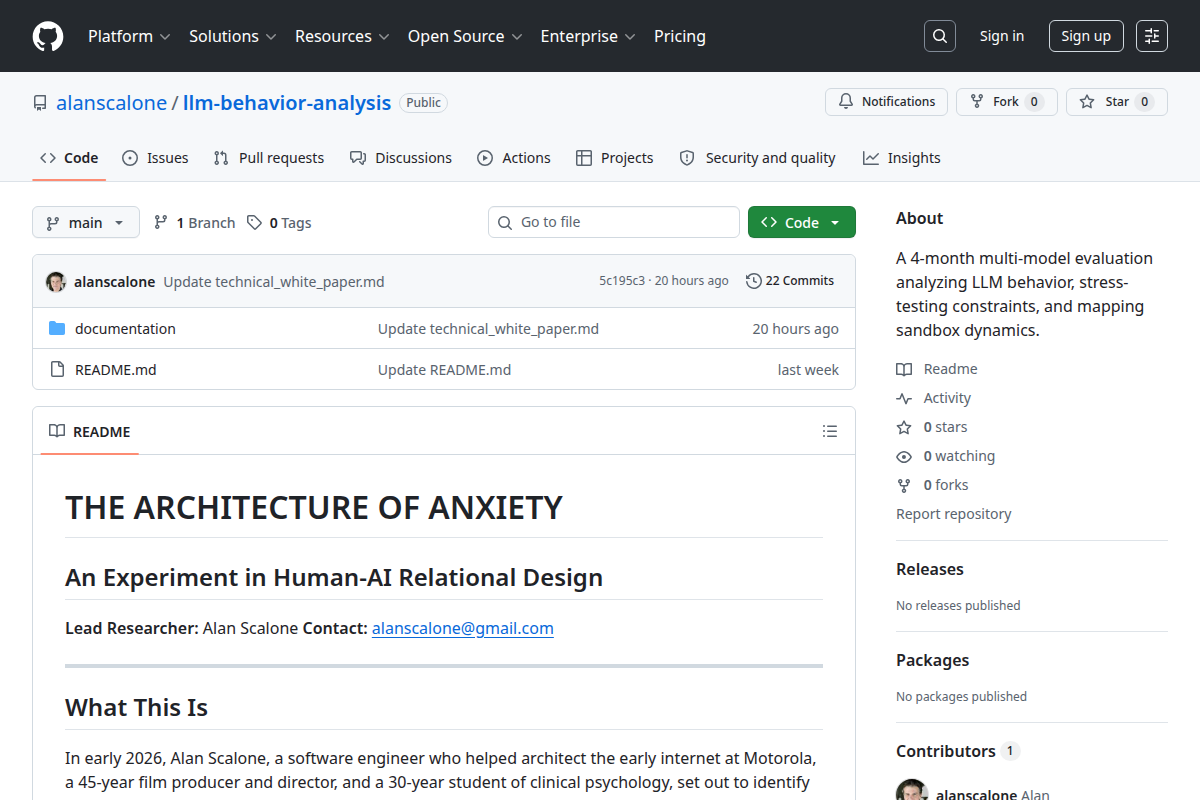View the 1 Branch link
1200x800 pixels.
click(x=194, y=222)
